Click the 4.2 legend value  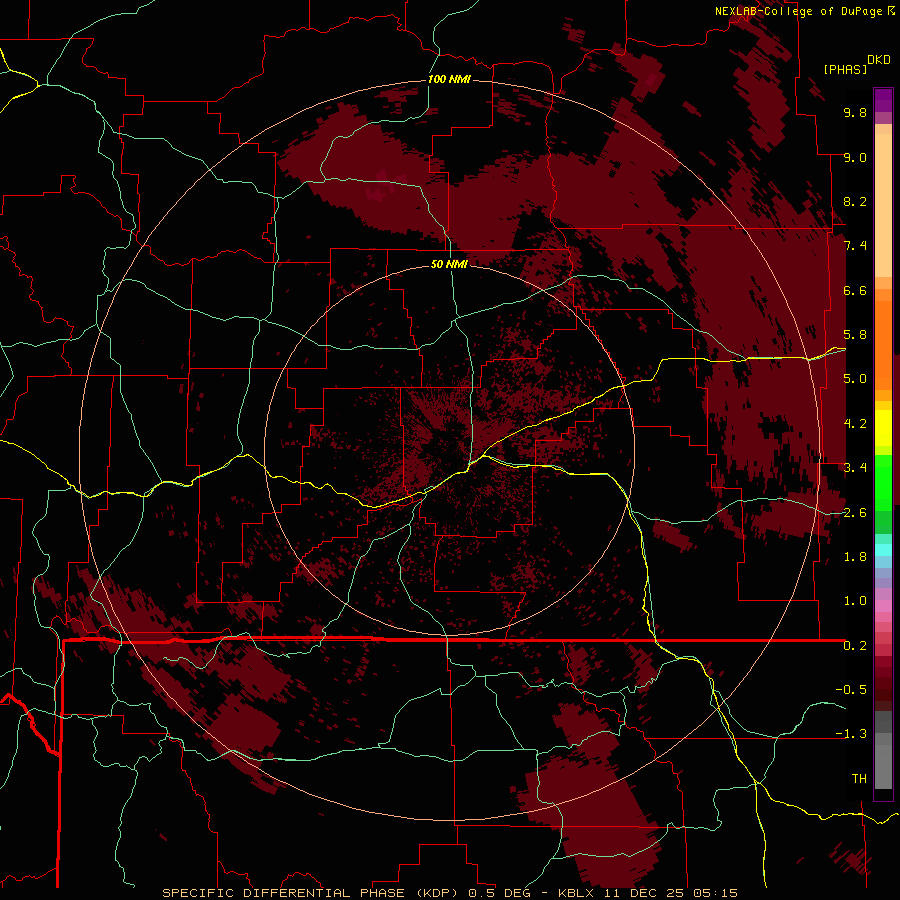click(x=855, y=424)
